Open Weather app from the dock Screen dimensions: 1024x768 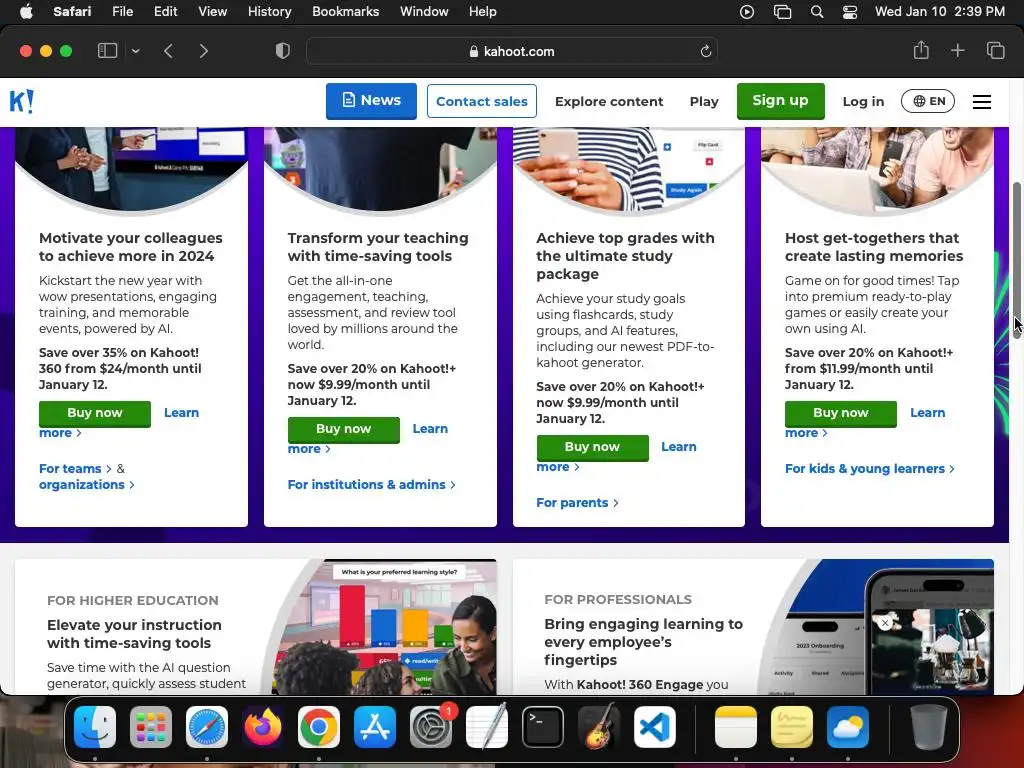tap(848, 727)
